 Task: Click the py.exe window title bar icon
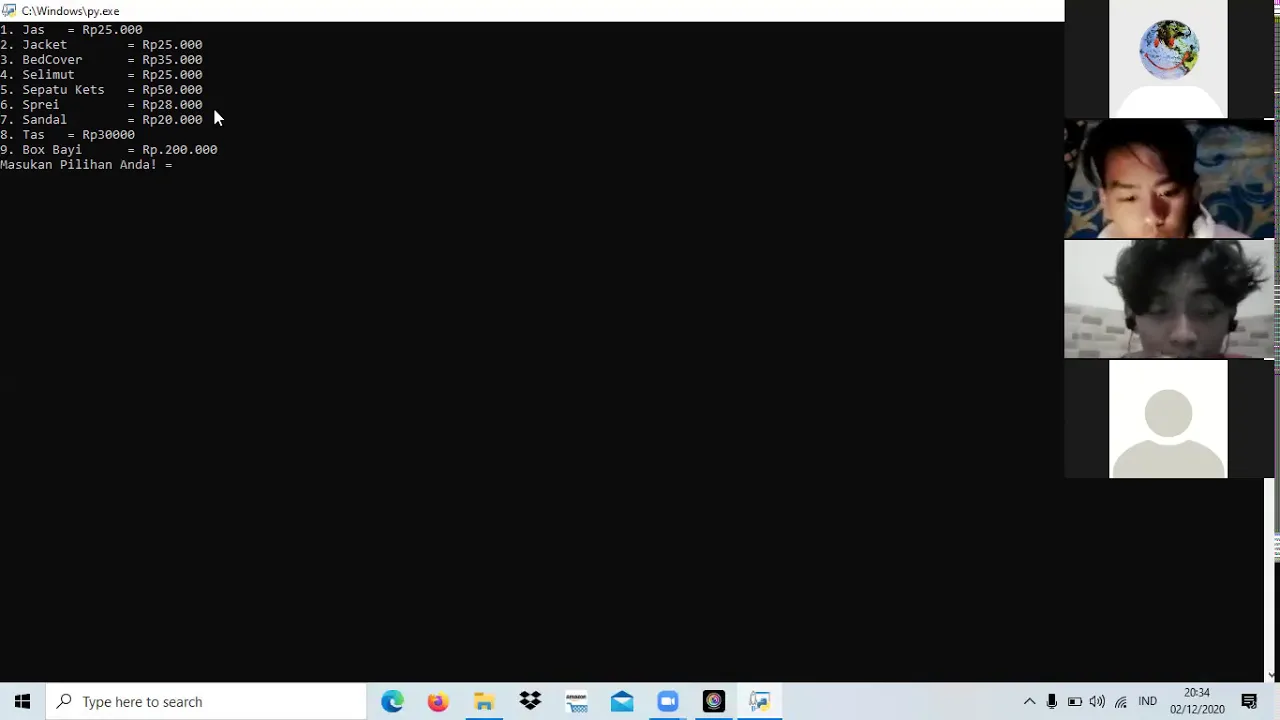point(9,11)
